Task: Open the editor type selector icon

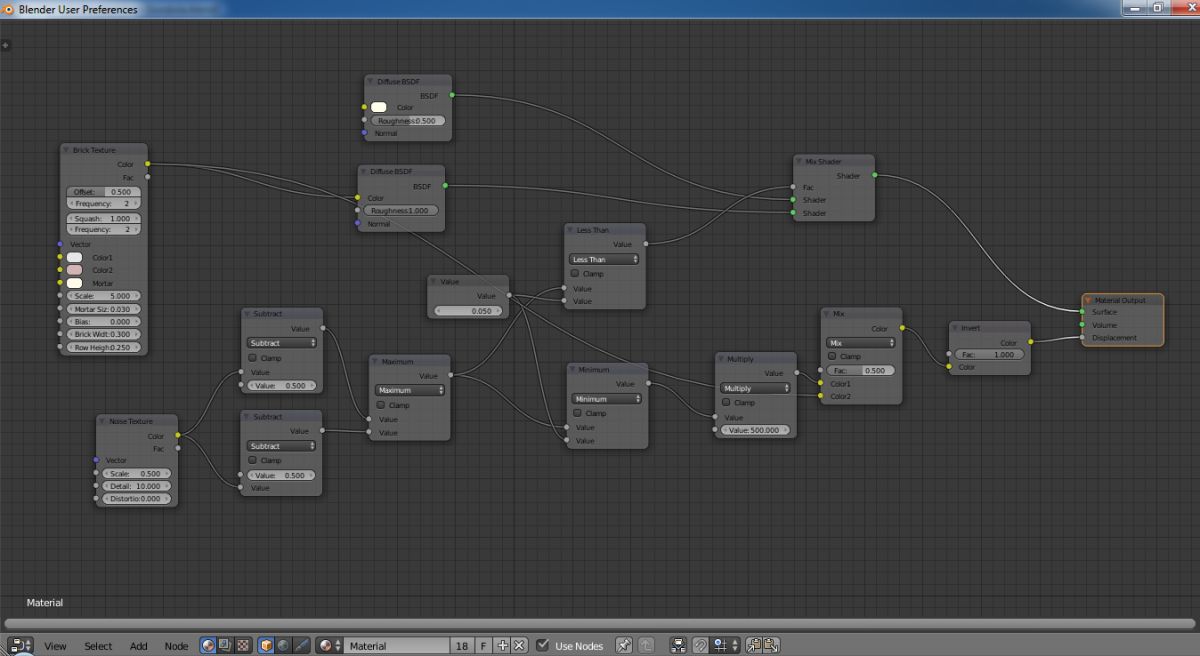Action: click(20, 646)
